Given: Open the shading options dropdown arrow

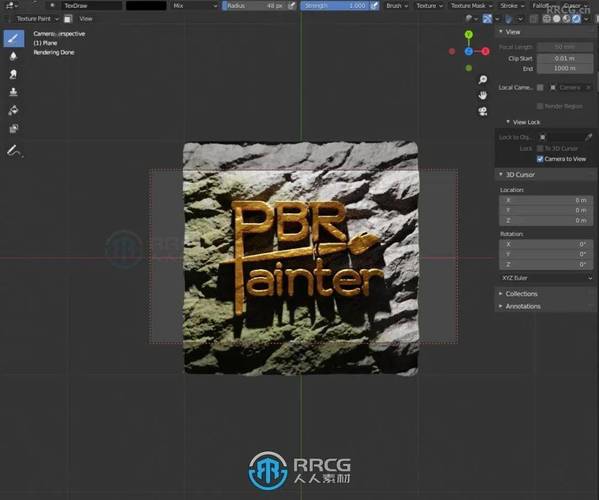Looking at the screenshot, I should coord(586,19).
